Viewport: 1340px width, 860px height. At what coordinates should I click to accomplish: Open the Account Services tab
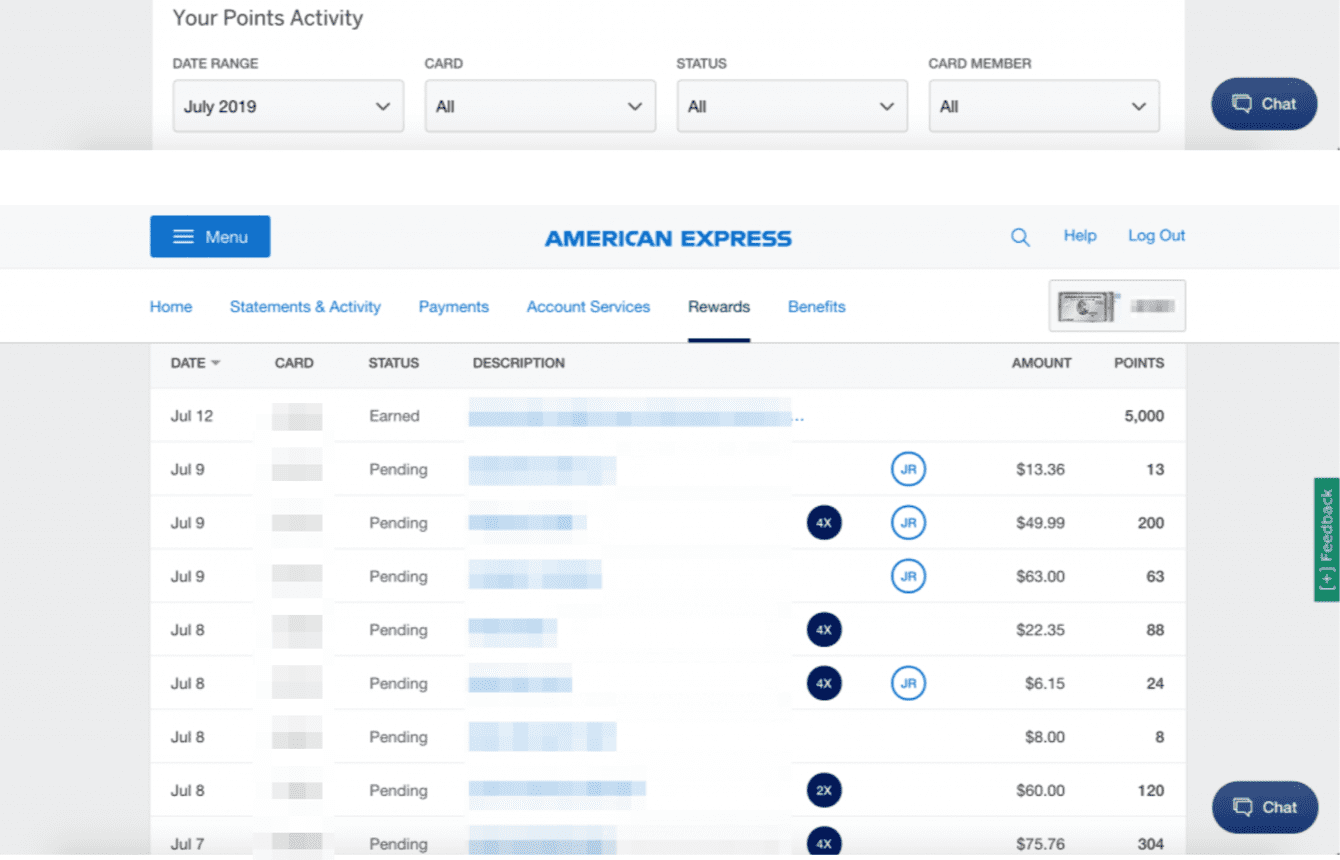(x=588, y=307)
